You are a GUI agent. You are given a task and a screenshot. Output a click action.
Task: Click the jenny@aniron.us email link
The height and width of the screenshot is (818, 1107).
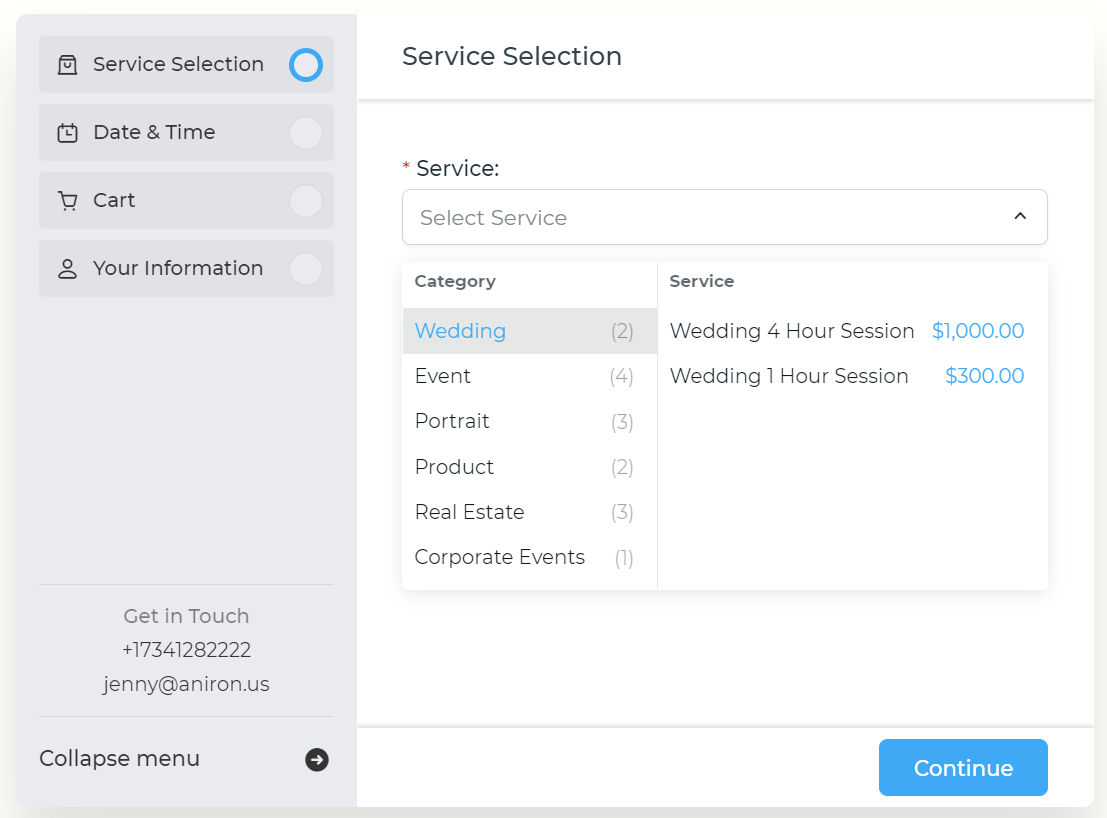[x=186, y=684]
